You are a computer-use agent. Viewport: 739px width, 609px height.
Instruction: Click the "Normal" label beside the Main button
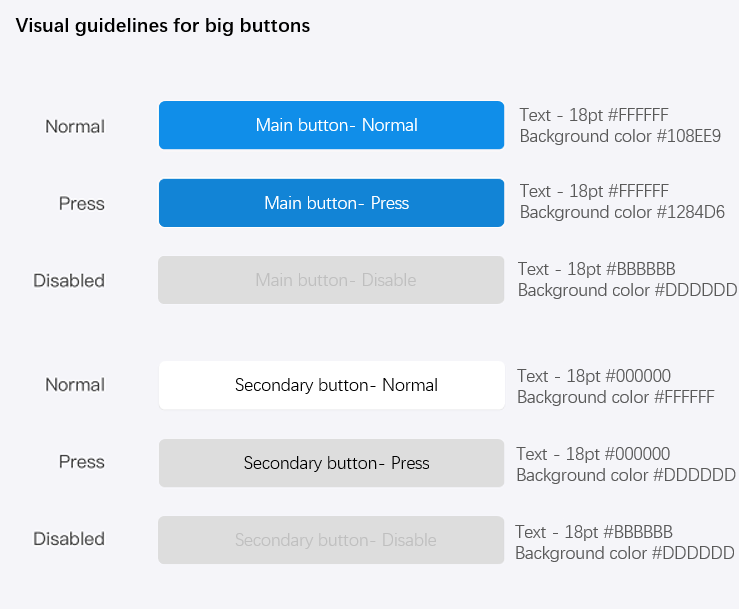click(75, 126)
